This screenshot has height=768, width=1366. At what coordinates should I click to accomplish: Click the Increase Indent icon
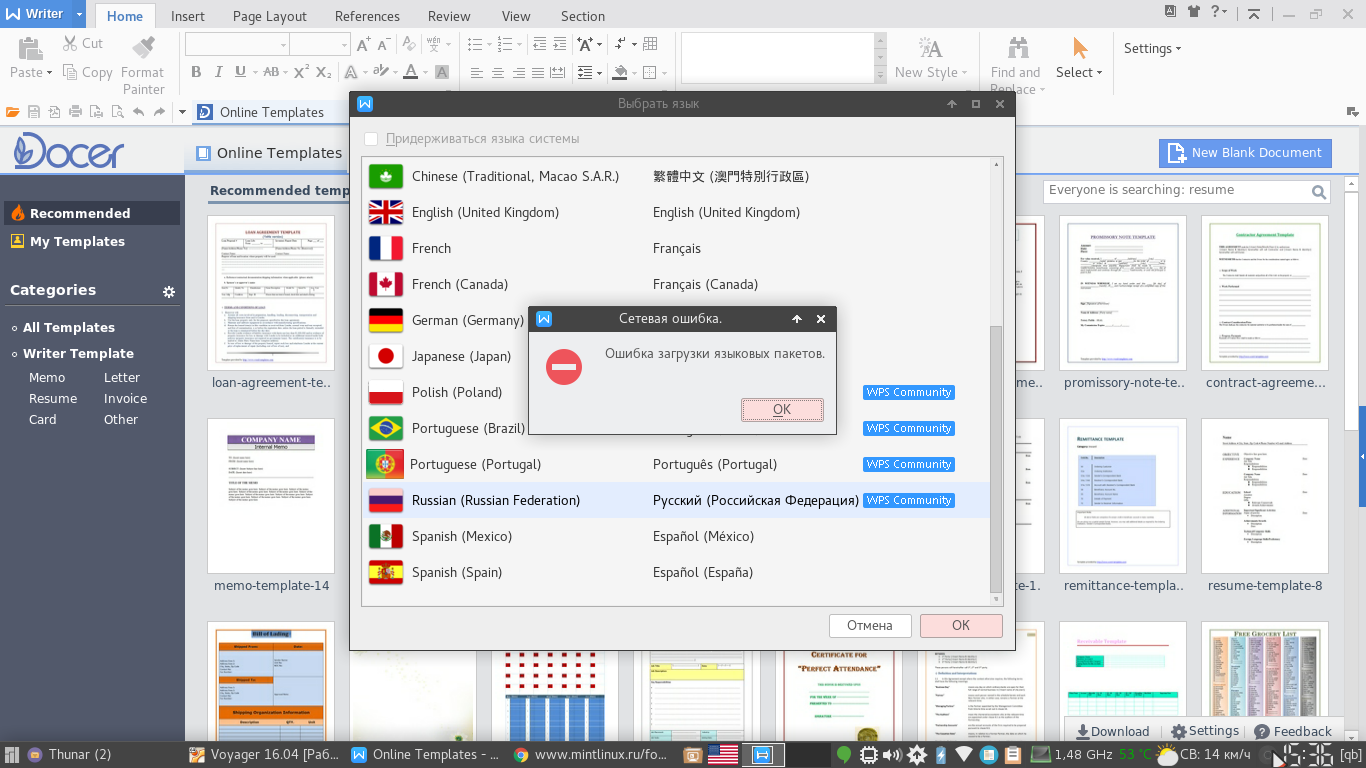pyautogui.click(x=561, y=44)
